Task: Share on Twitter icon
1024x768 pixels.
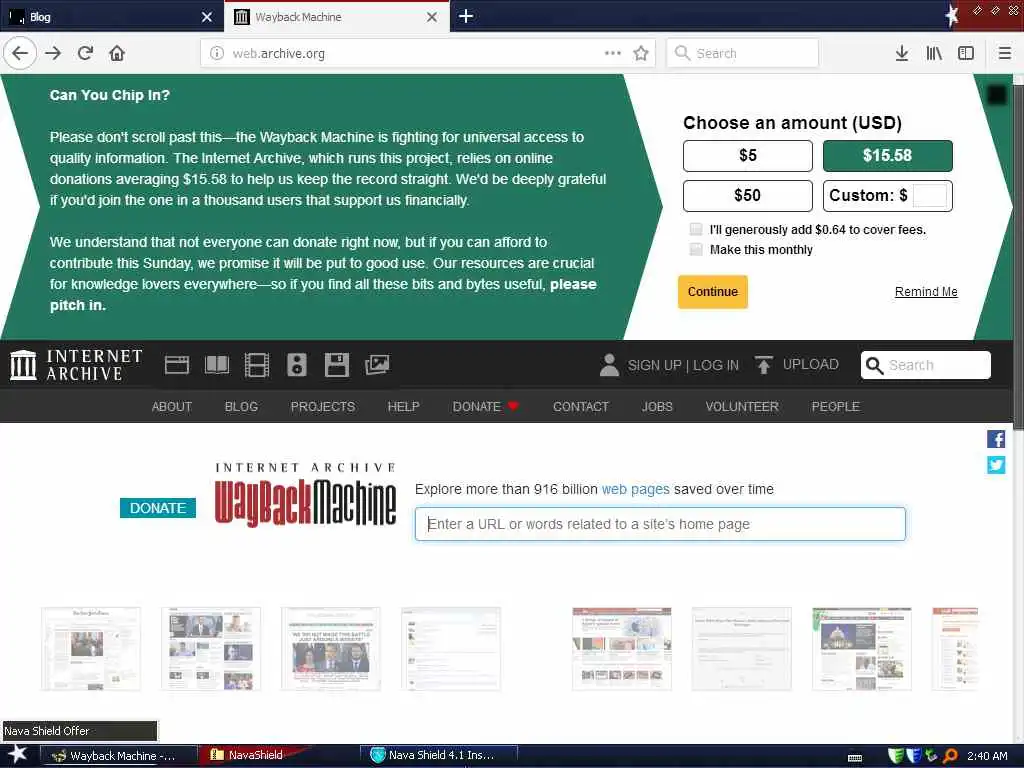Action: (x=996, y=465)
